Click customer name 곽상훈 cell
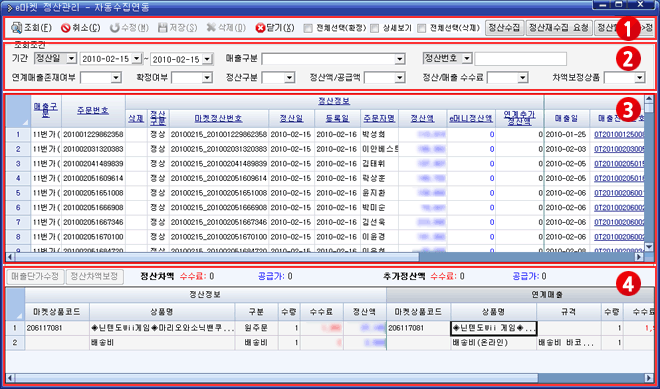Screen dimensions: 660x389 tap(379, 179)
